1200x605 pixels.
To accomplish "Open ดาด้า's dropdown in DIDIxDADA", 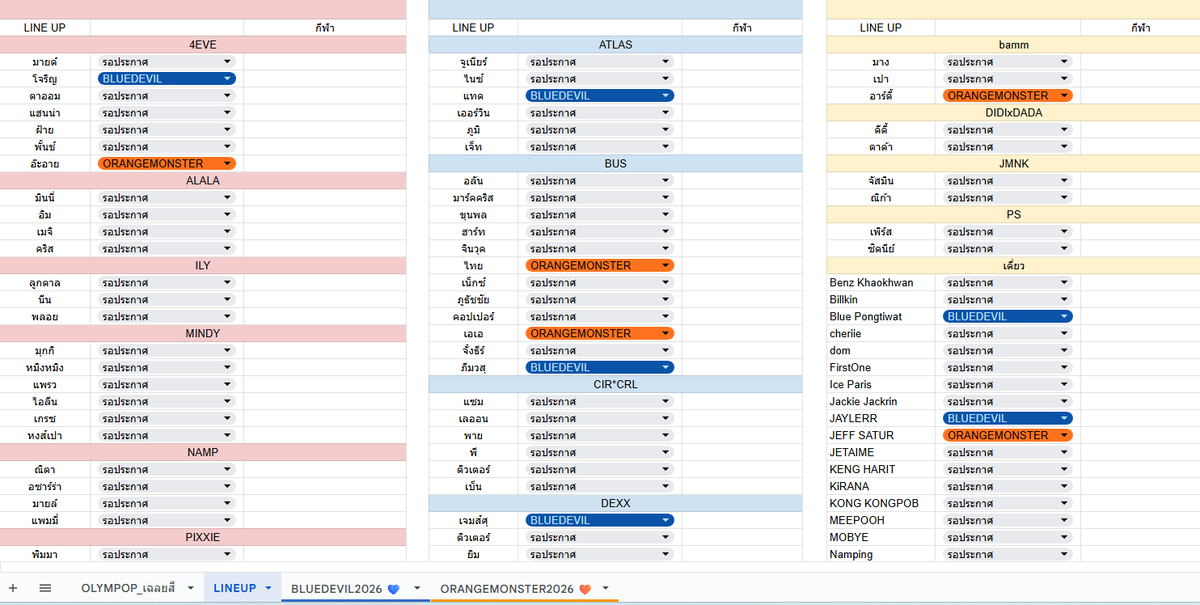I will 1007,146.
